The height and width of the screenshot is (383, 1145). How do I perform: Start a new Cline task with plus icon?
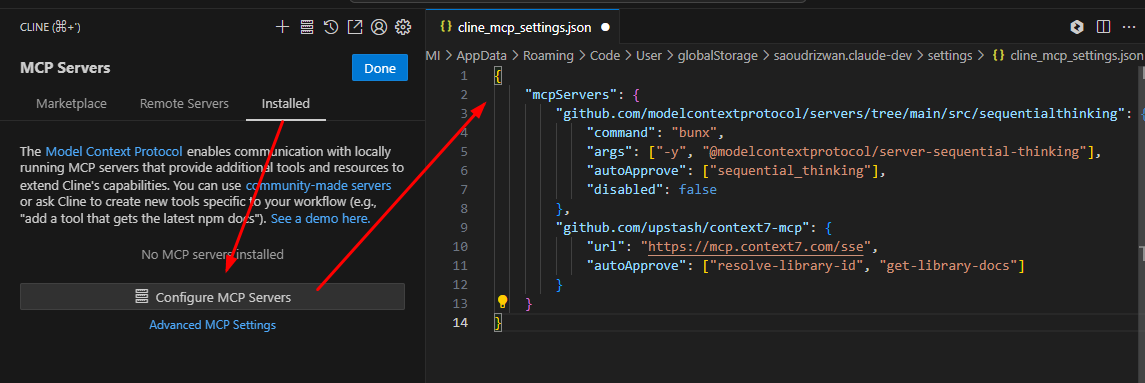pos(283,27)
